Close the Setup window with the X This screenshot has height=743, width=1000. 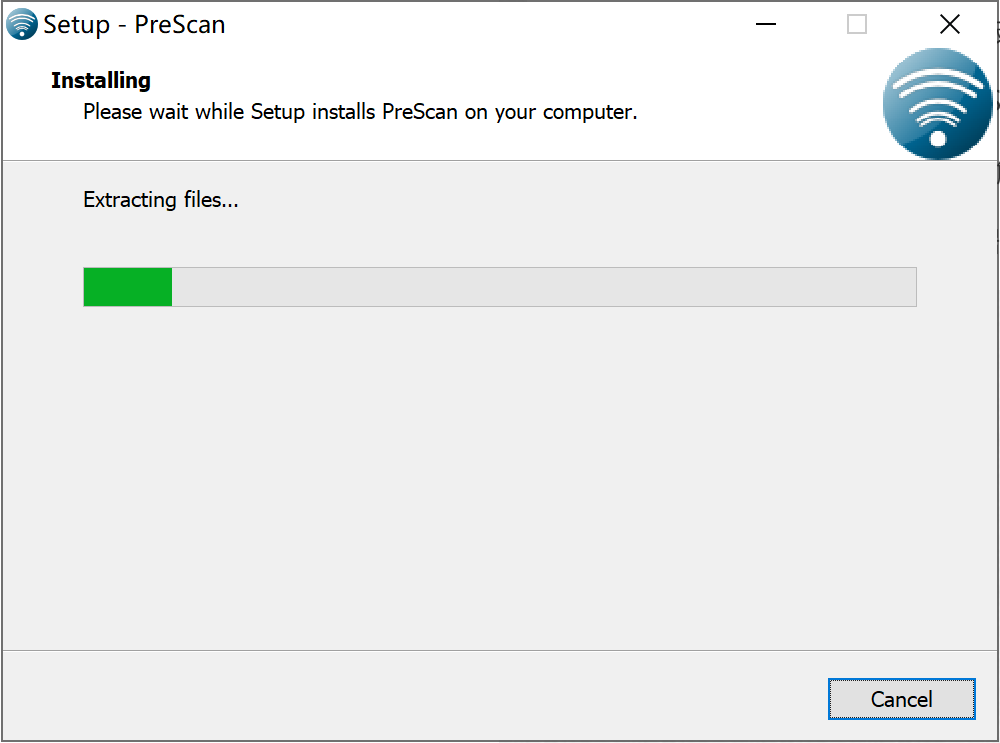coord(950,24)
